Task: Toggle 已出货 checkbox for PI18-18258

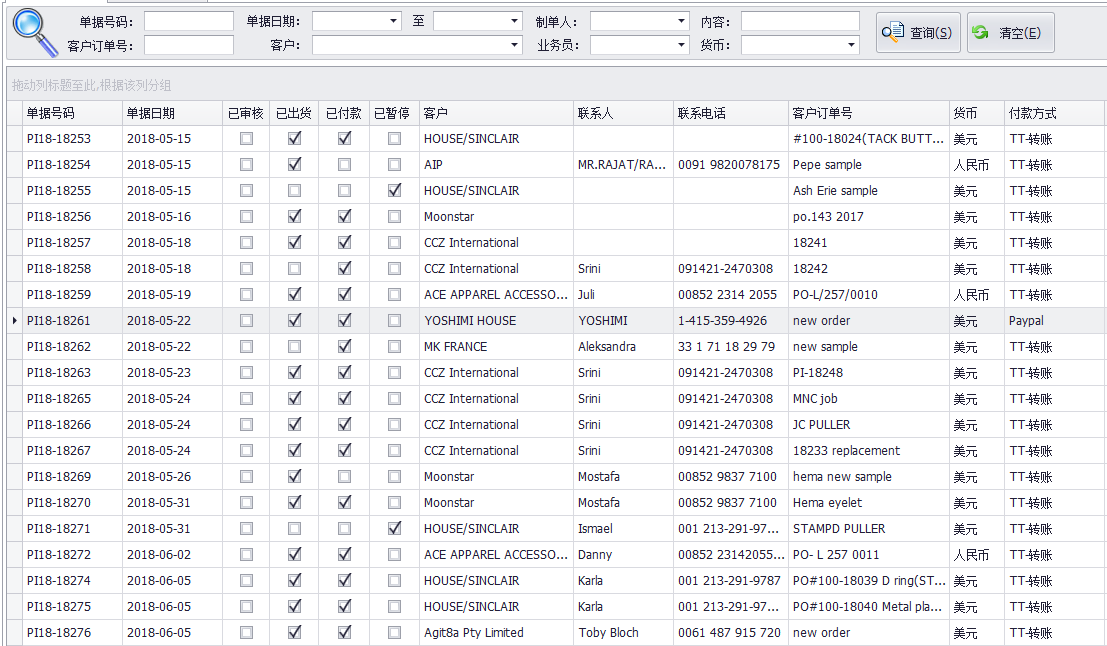Action: [294, 268]
